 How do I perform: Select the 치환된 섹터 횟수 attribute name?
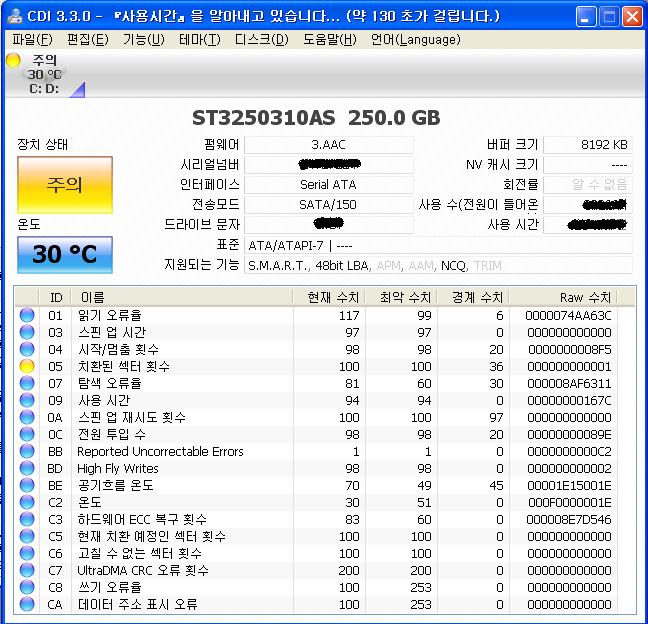[x=124, y=366]
